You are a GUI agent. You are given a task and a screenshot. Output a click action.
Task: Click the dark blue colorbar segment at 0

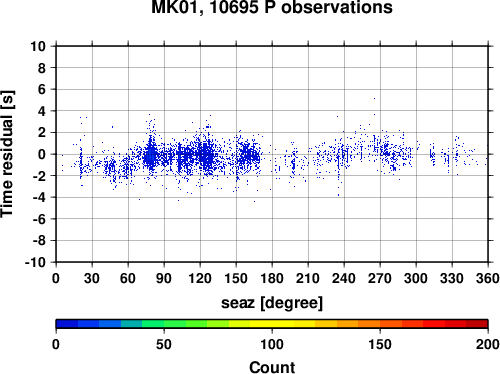coord(67,324)
